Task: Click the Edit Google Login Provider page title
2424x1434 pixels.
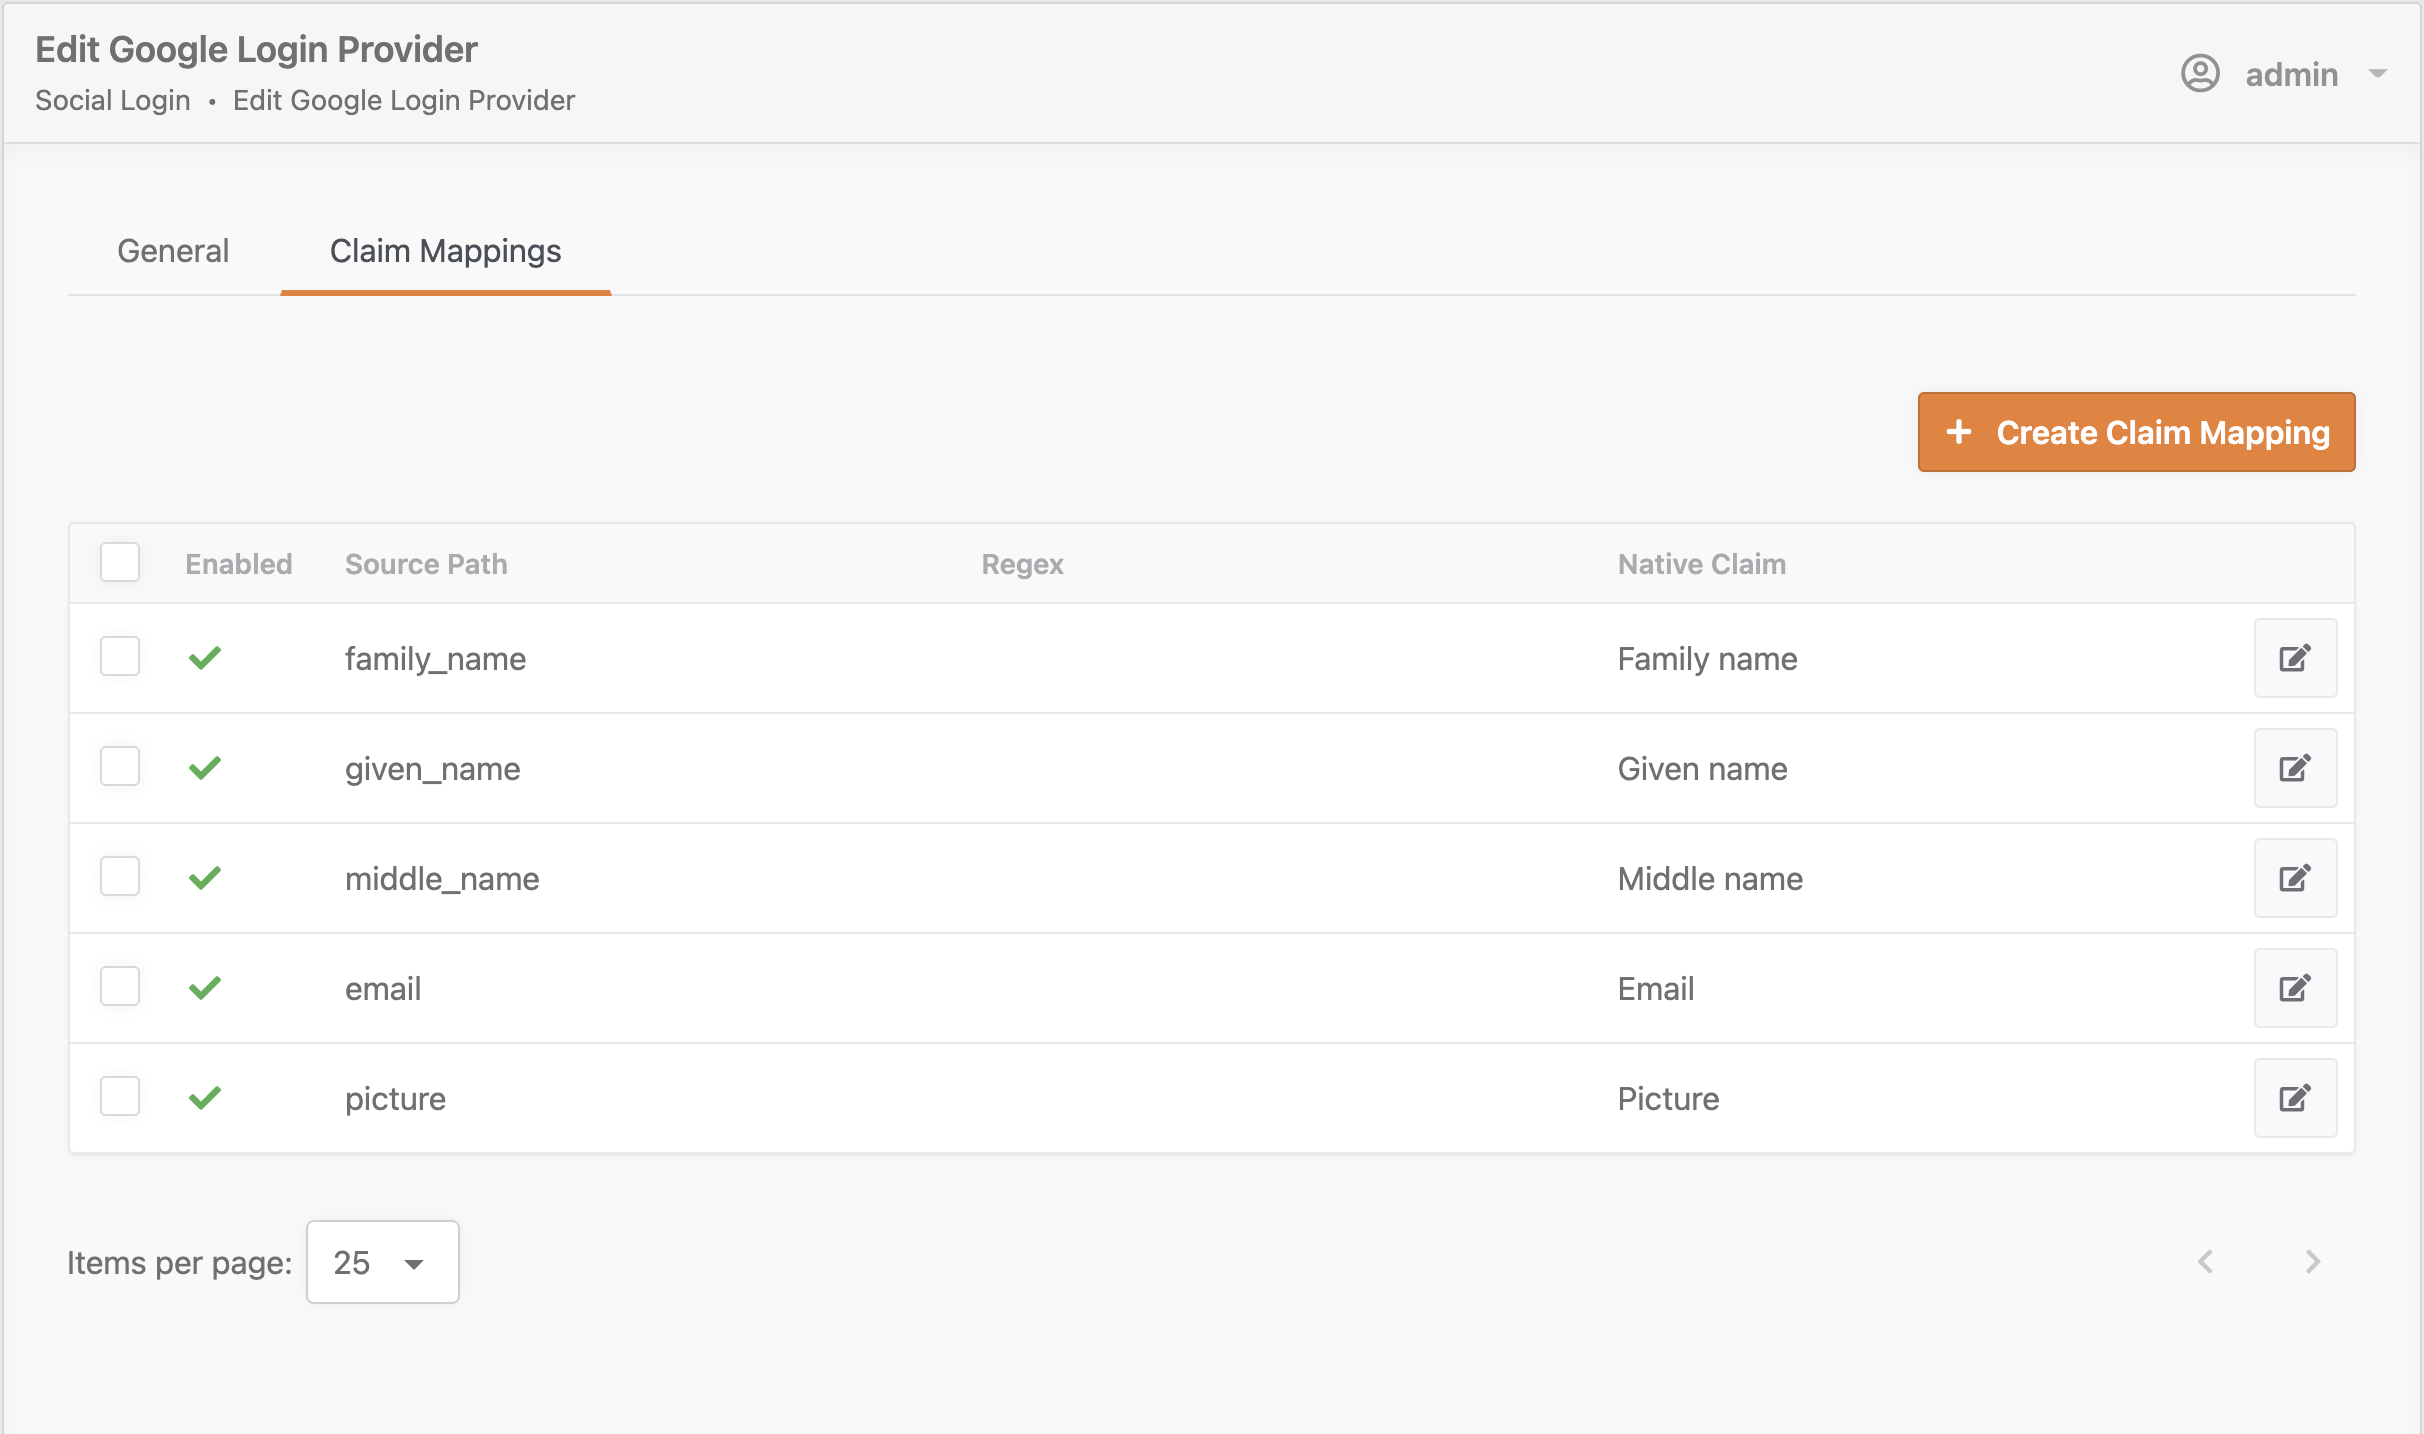Action: coord(256,50)
